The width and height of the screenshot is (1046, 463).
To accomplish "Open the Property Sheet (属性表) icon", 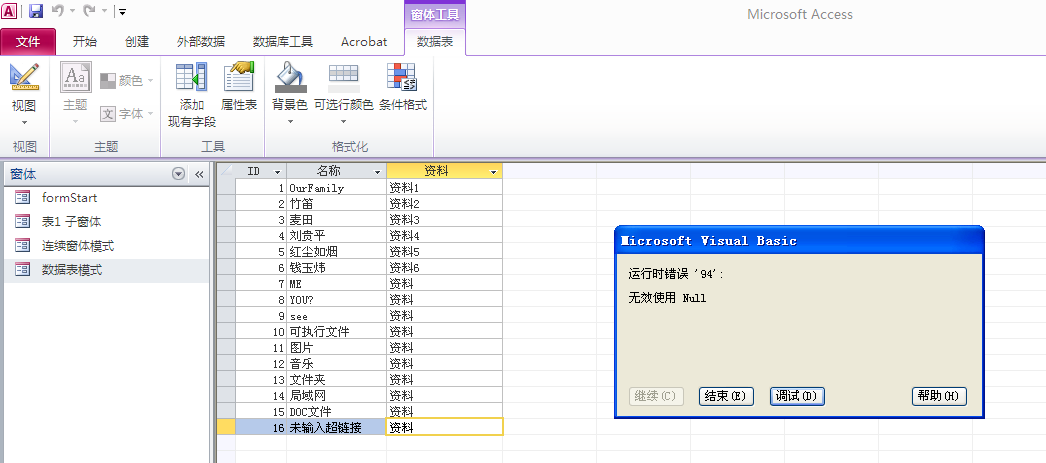I will point(239,78).
